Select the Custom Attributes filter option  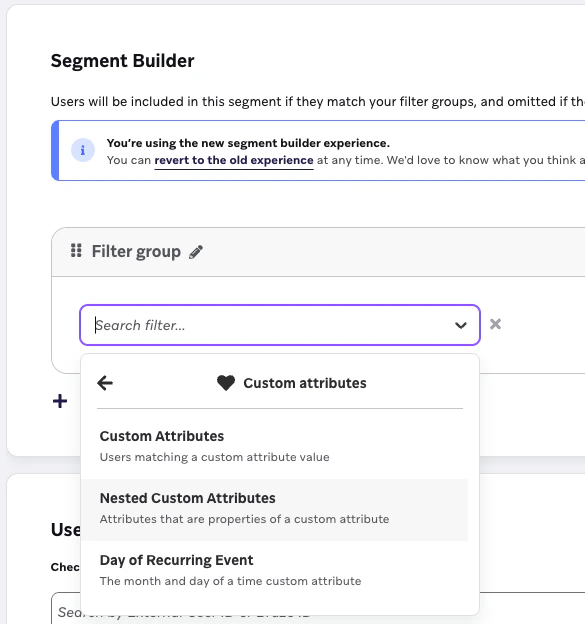[x=275, y=446]
